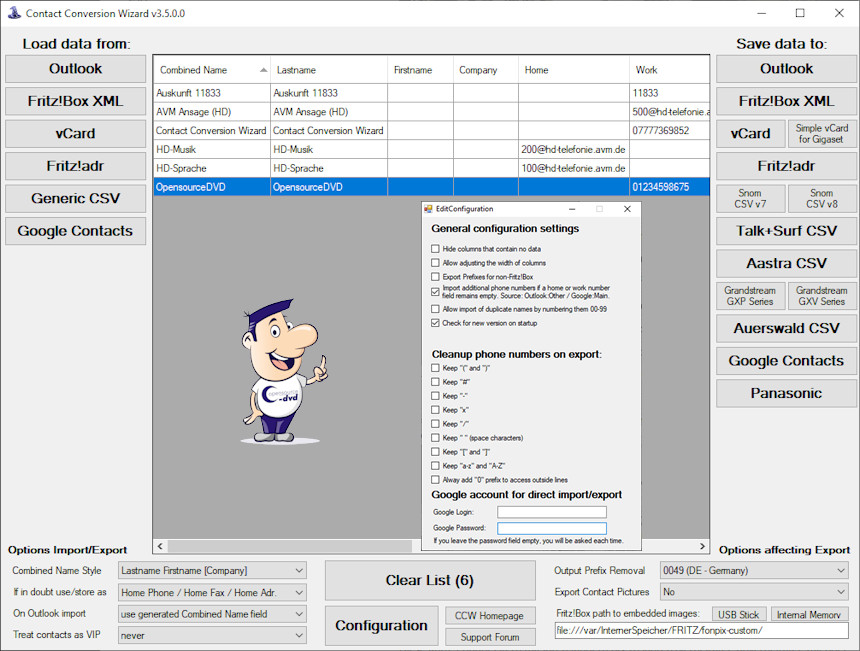Expand the Export Contact Pictures dropdown

point(754,592)
